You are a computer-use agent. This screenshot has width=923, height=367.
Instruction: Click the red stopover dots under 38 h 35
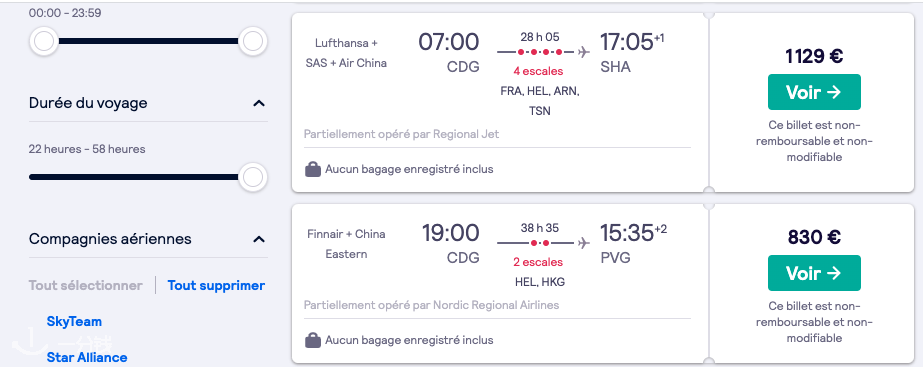pos(540,243)
